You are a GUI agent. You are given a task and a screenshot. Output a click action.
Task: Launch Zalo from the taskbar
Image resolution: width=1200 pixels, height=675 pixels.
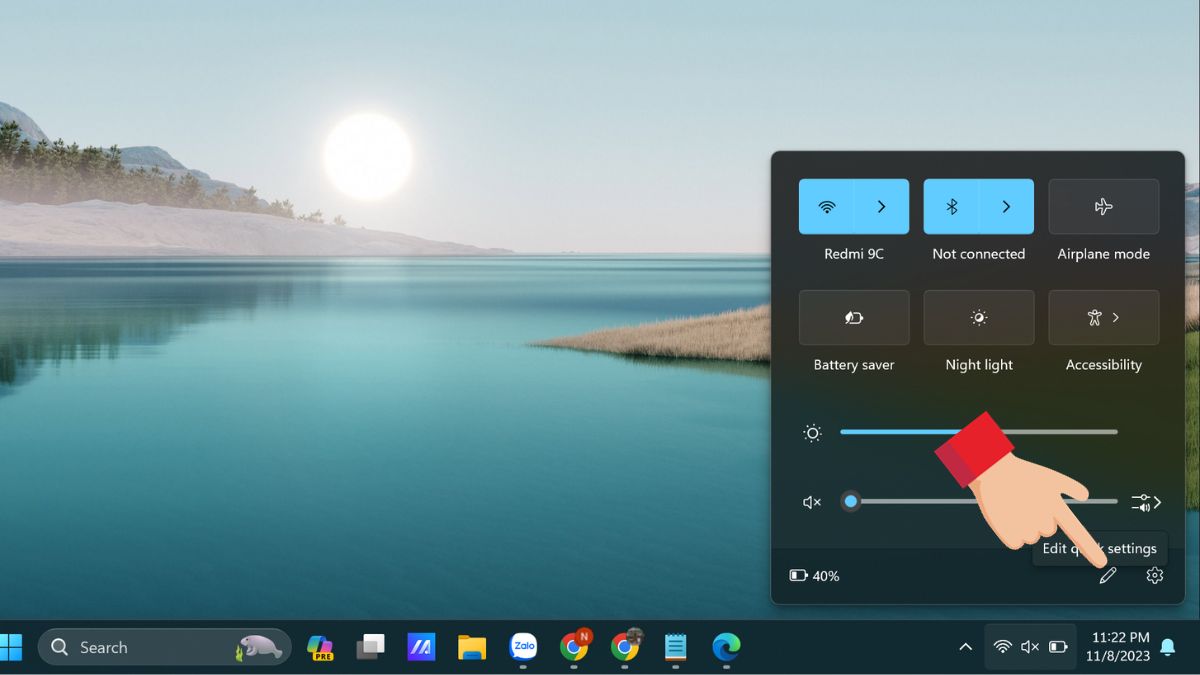click(x=523, y=647)
